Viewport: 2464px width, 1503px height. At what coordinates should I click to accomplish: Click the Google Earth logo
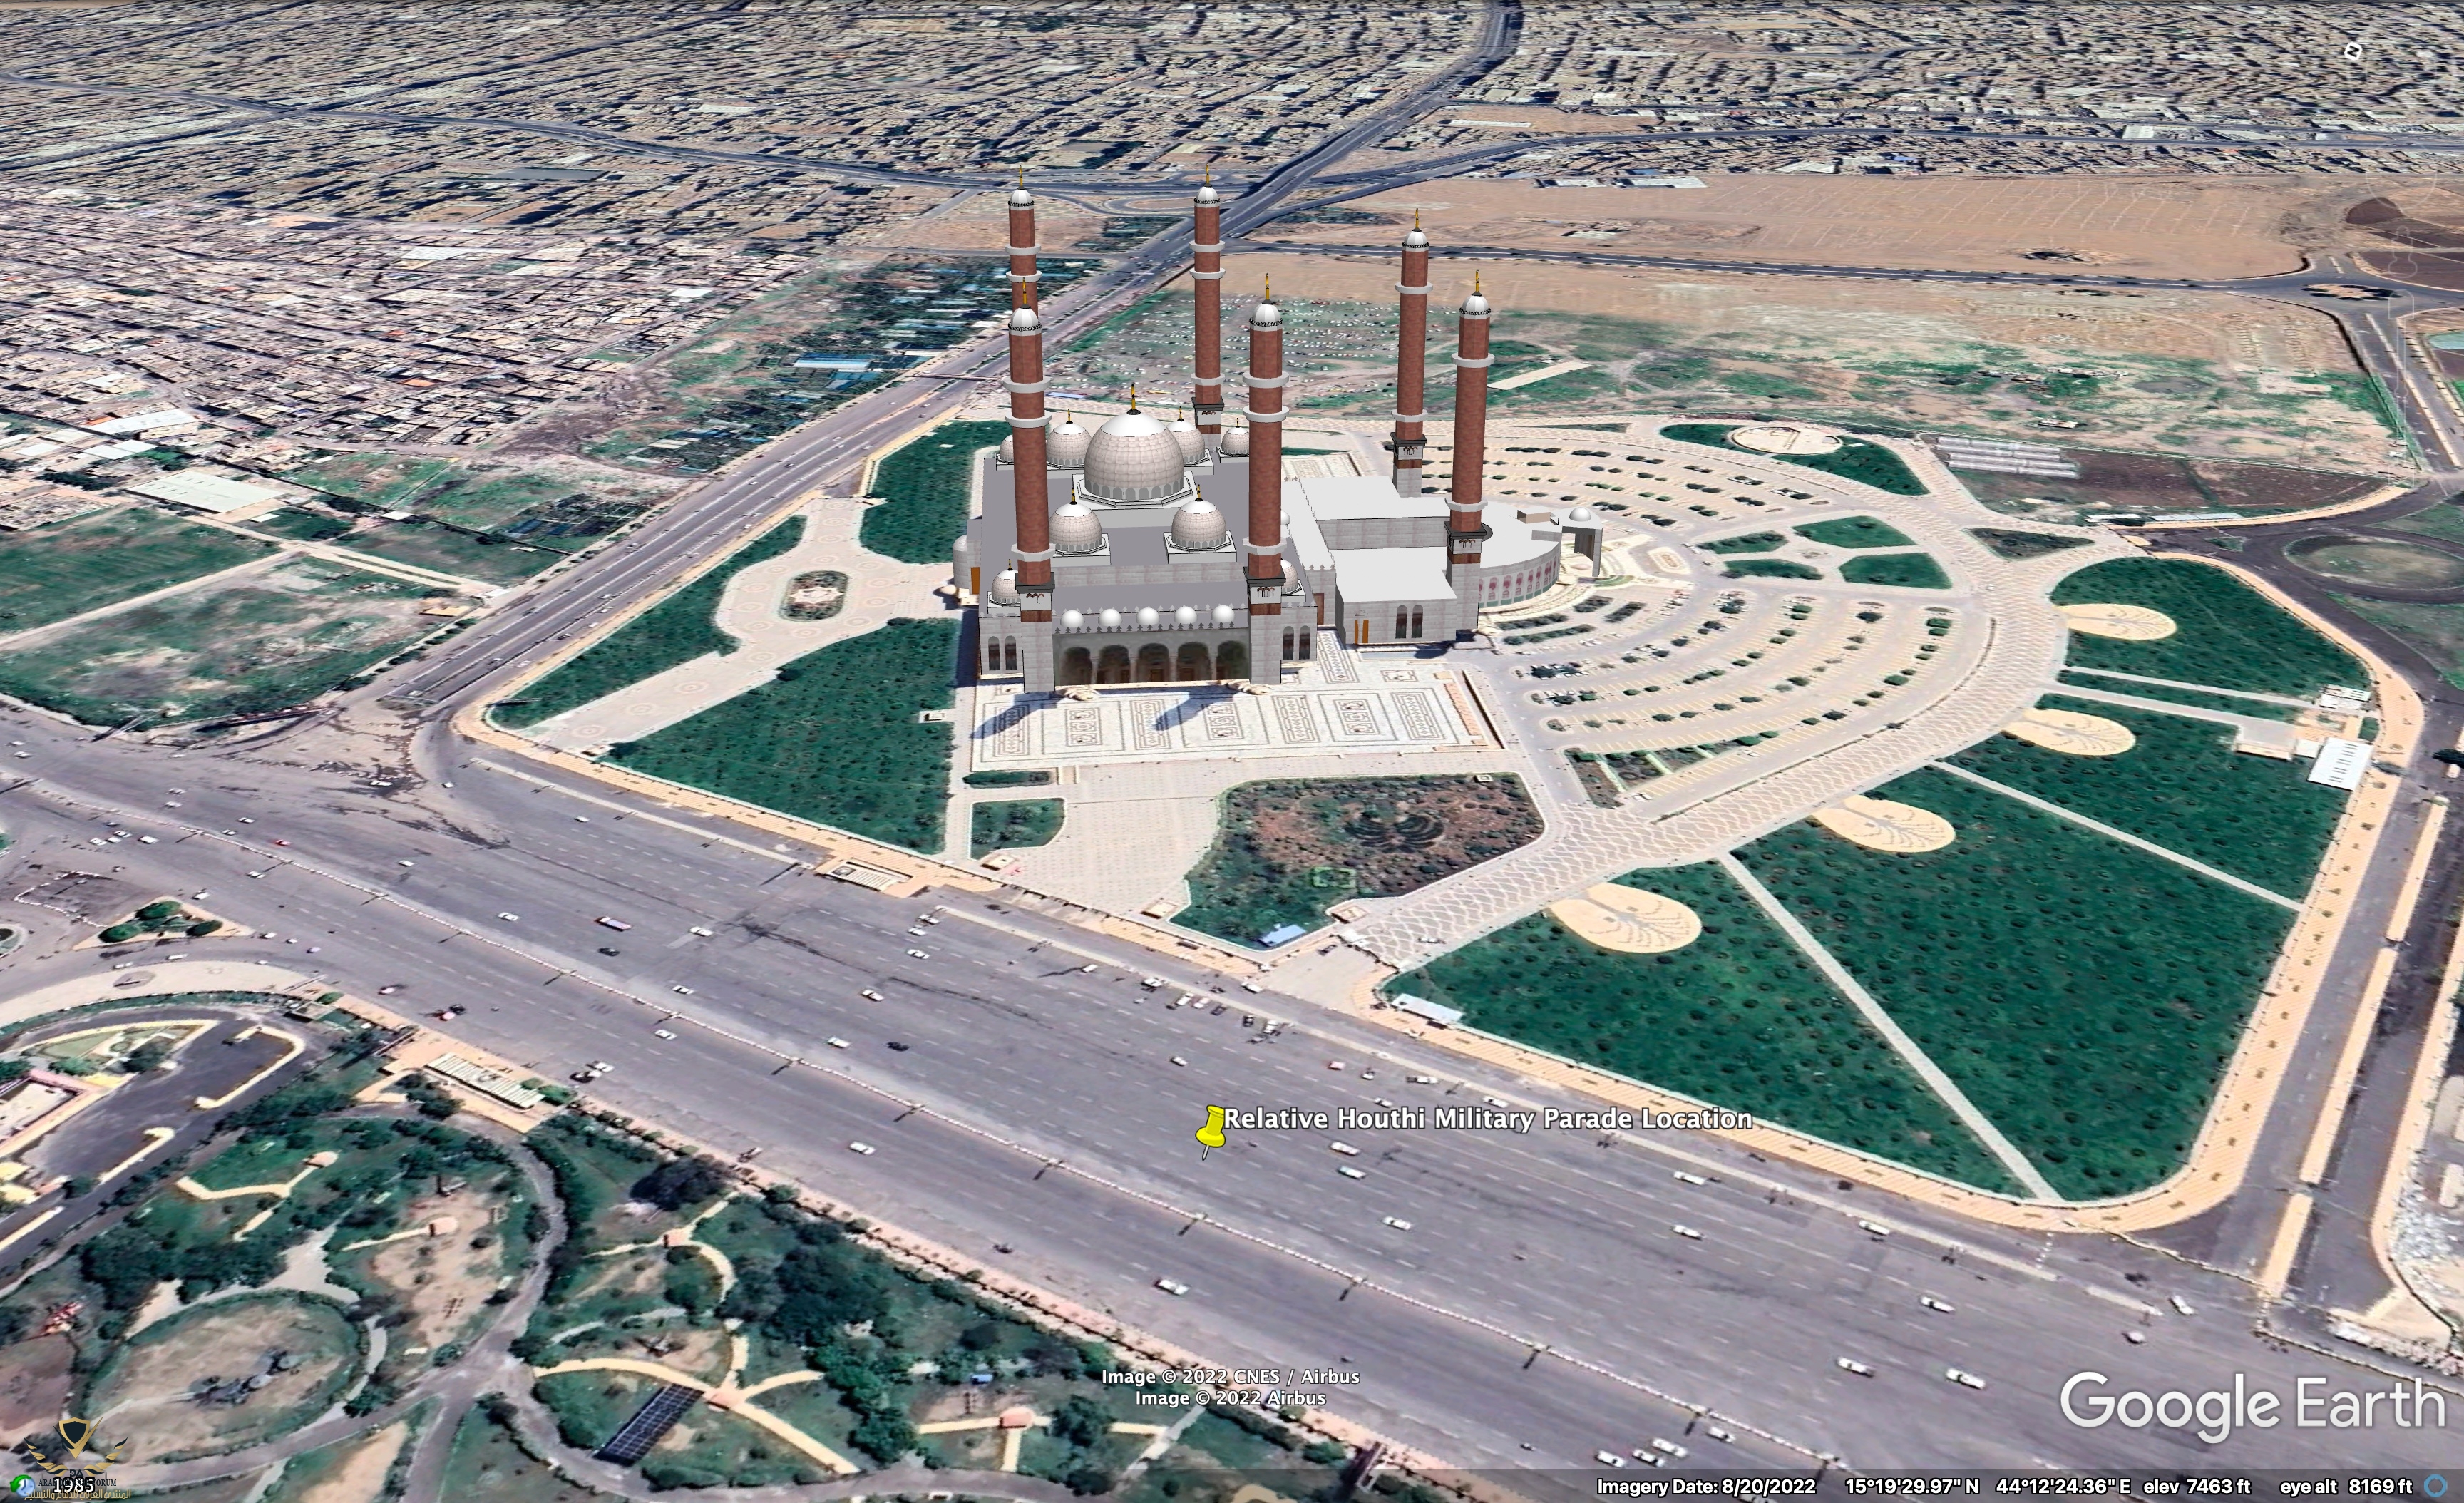tap(2252, 1404)
